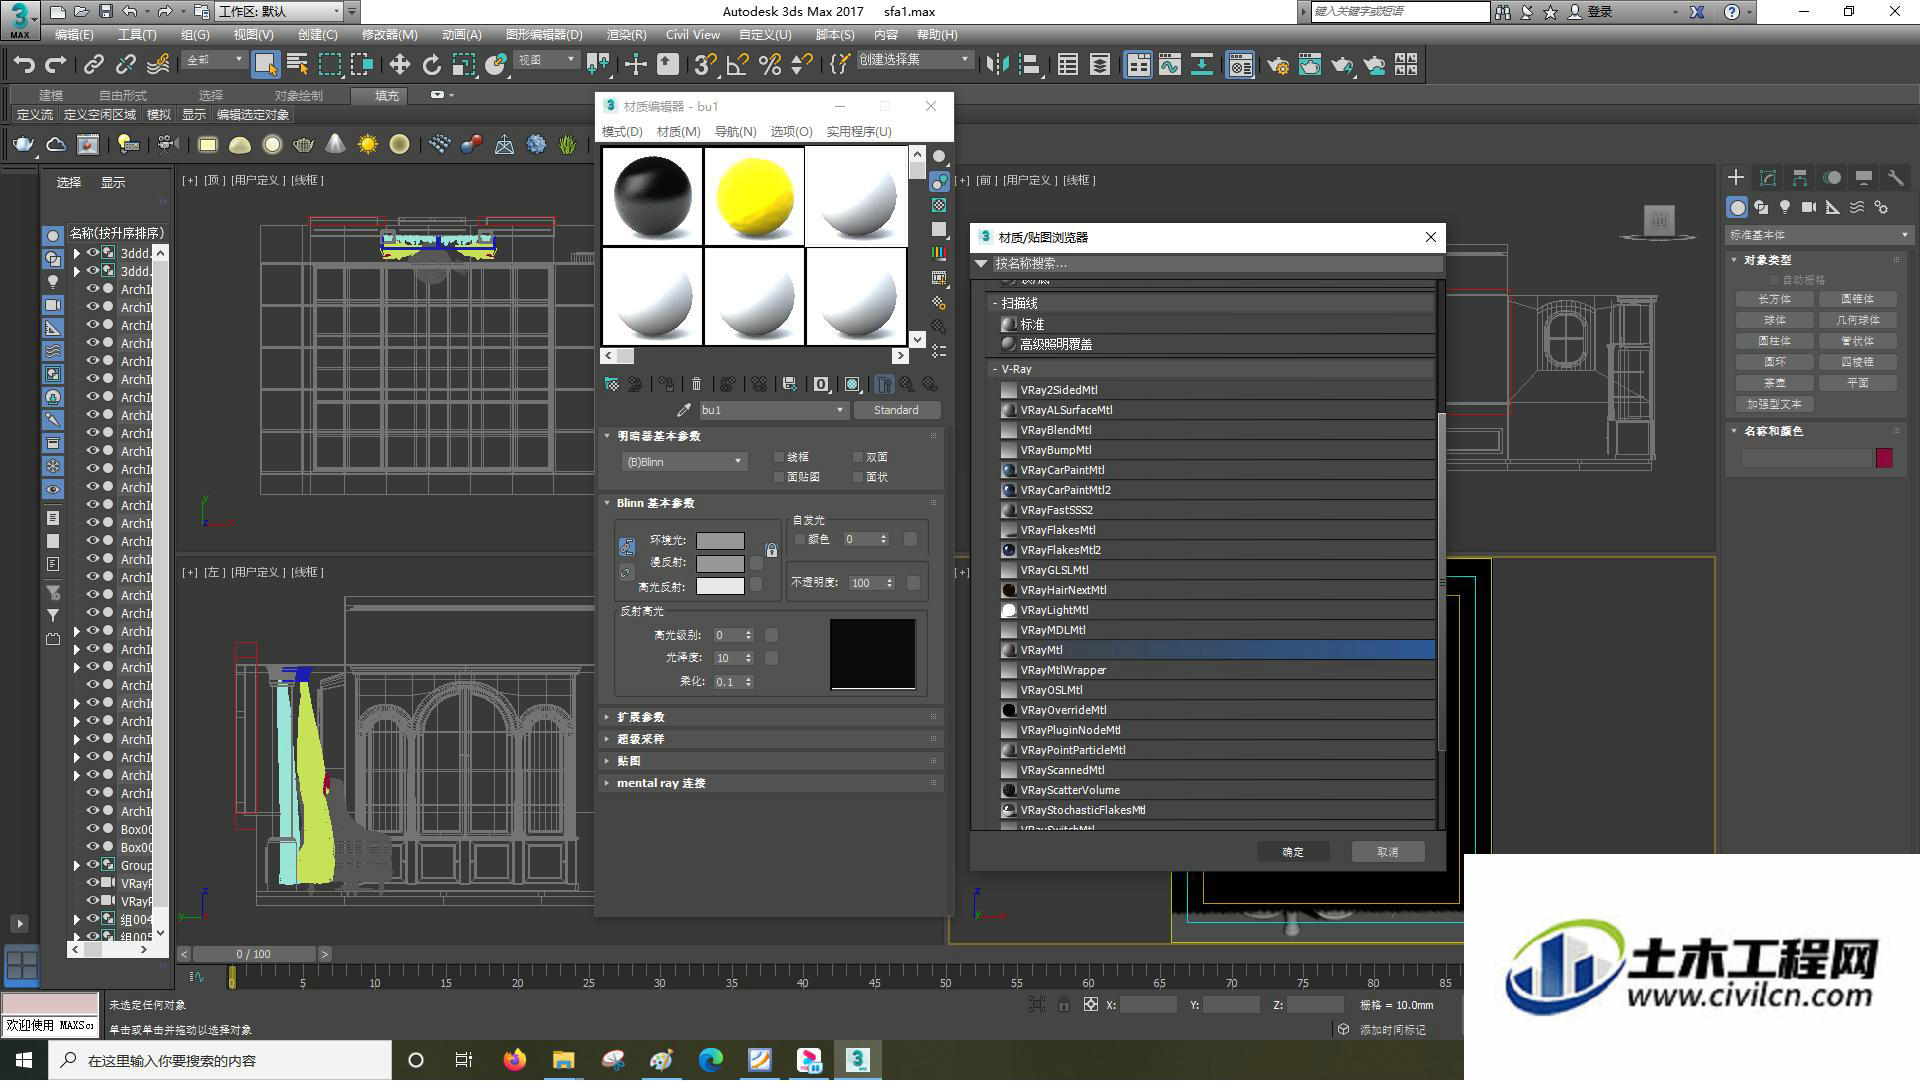The width and height of the screenshot is (1920, 1082).
Task: Open the Utilities wrench panel tab
Action: (1895, 178)
